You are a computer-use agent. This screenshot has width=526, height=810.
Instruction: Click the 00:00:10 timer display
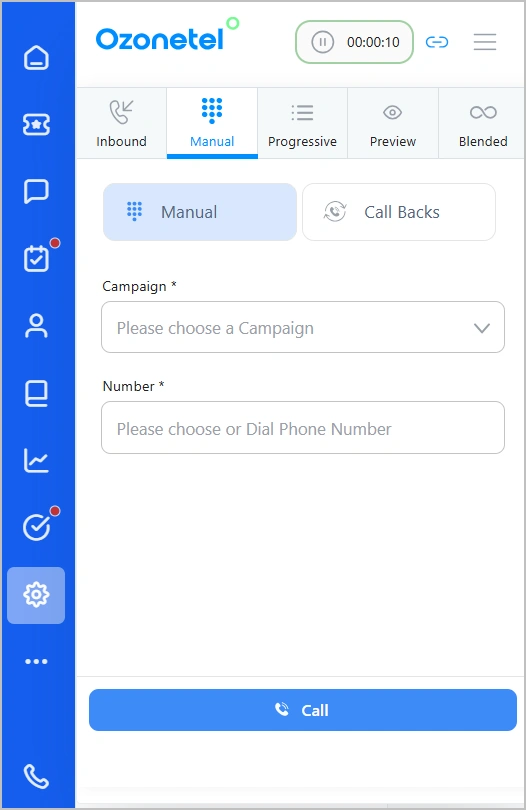coord(373,42)
